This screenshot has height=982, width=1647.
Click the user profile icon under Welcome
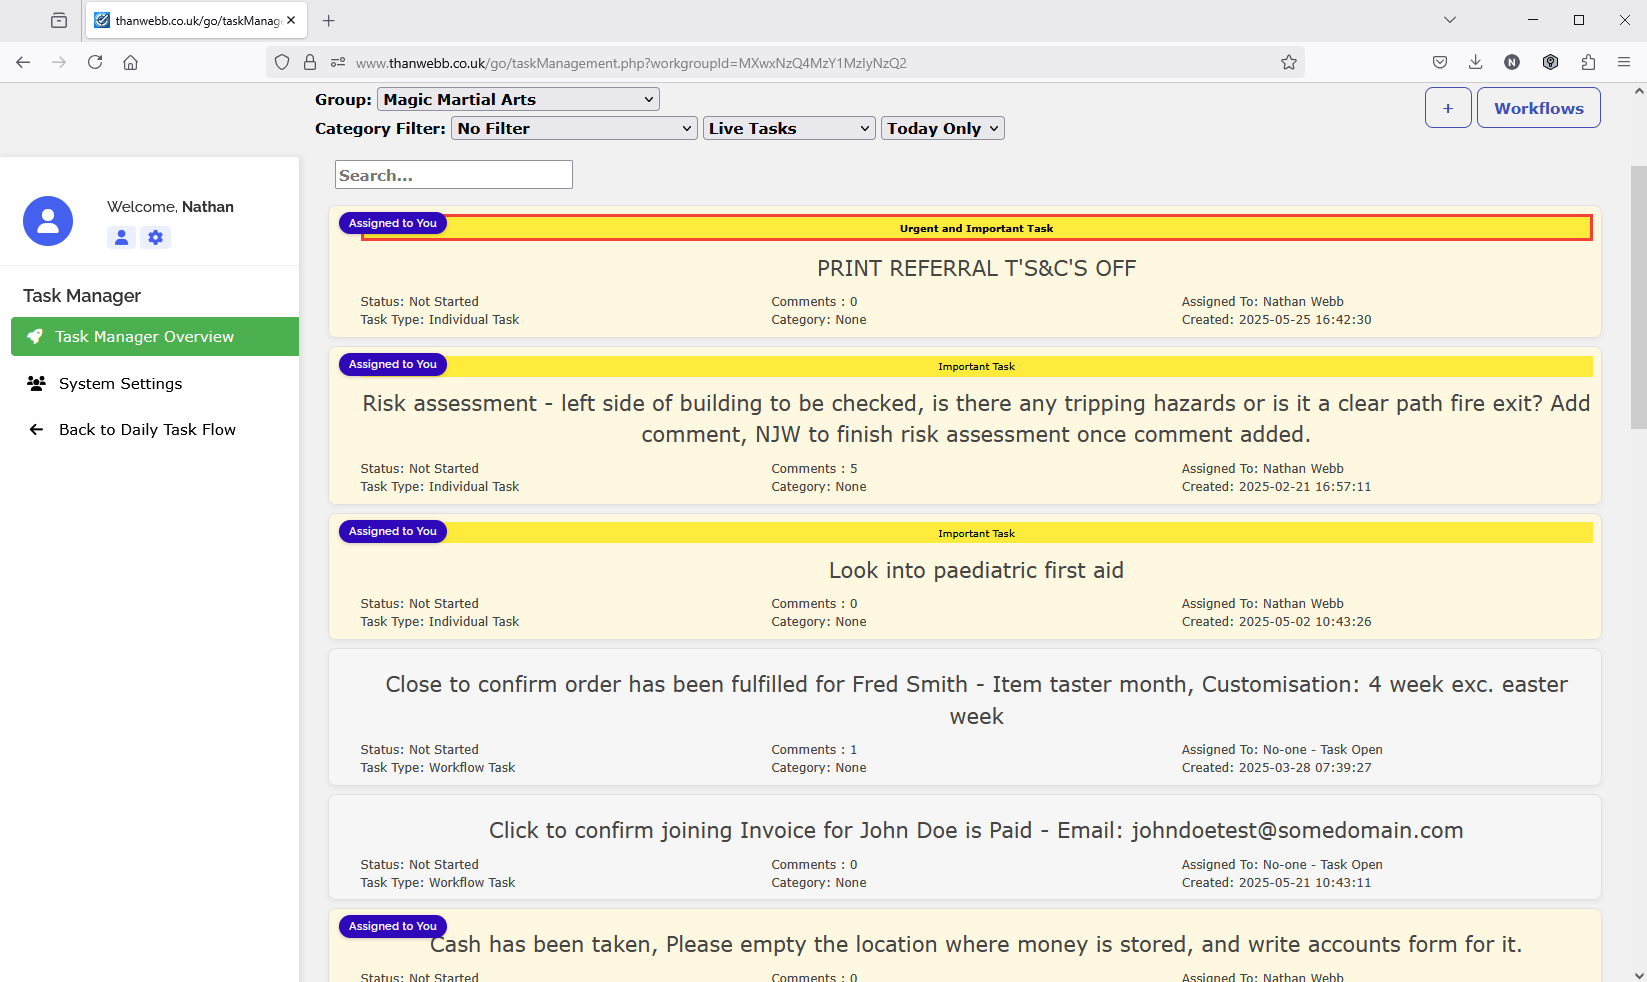click(x=121, y=238)
